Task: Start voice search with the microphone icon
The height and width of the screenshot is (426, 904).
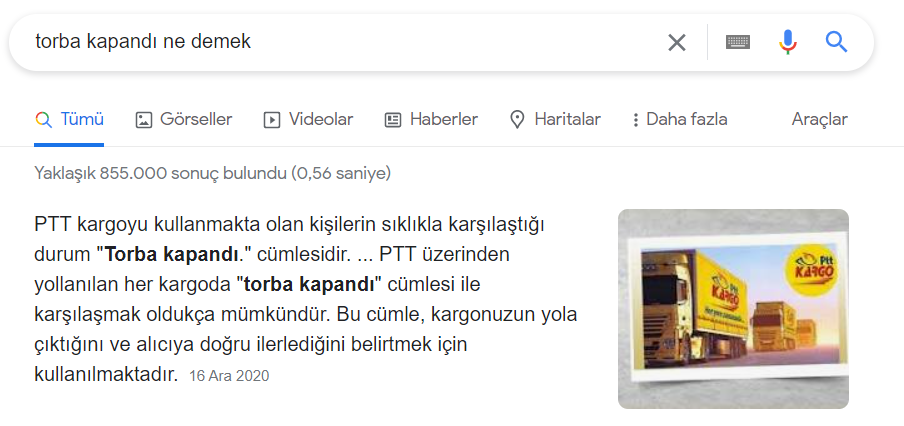Action: [788, 42]
